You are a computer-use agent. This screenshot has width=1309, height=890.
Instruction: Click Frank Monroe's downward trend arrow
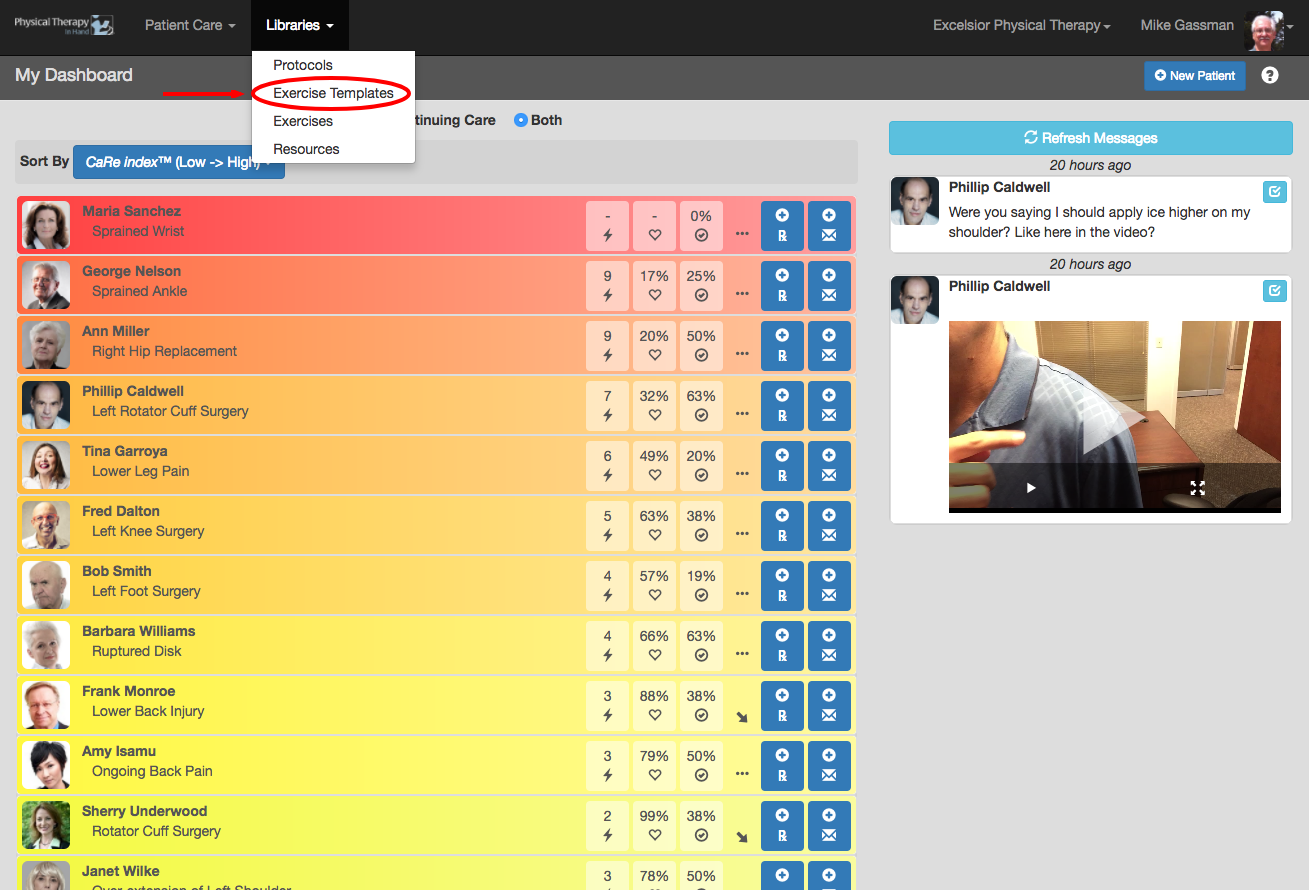pos(742,717)
